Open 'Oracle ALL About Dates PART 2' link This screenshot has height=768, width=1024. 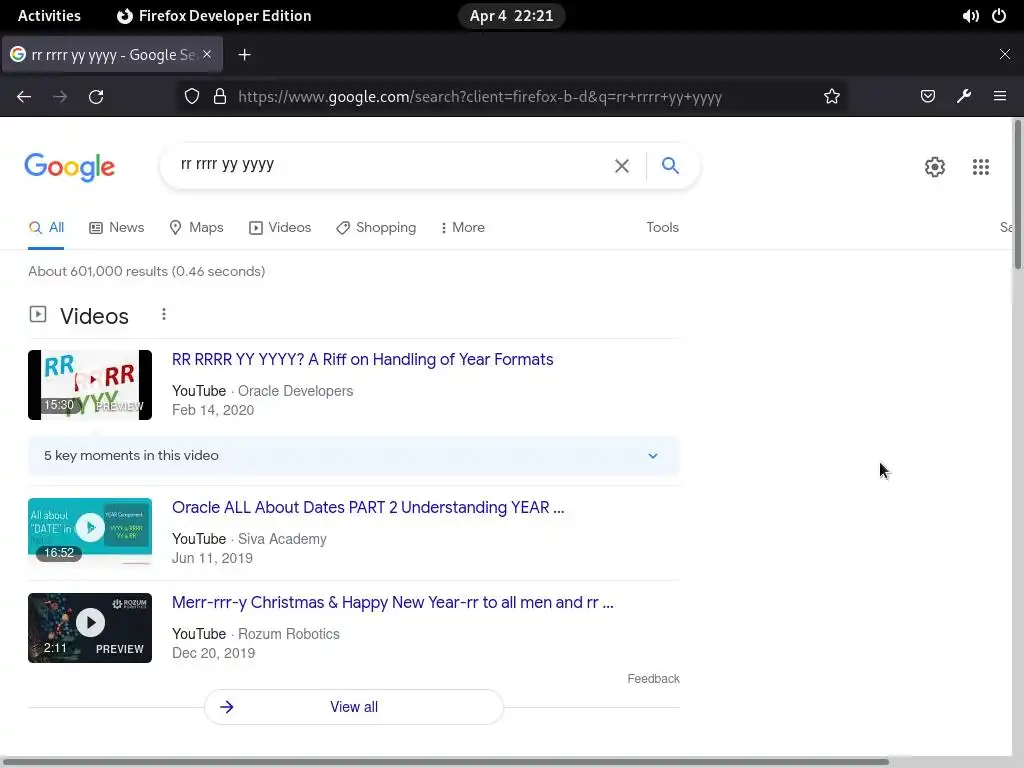[x=368, y=507]
